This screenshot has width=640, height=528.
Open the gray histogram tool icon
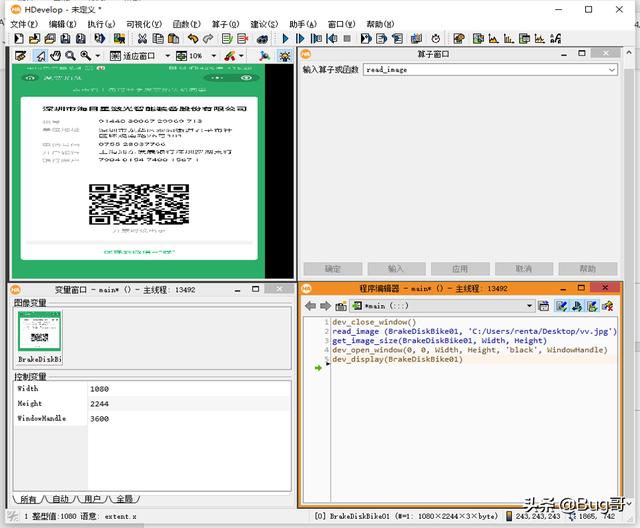493,39
